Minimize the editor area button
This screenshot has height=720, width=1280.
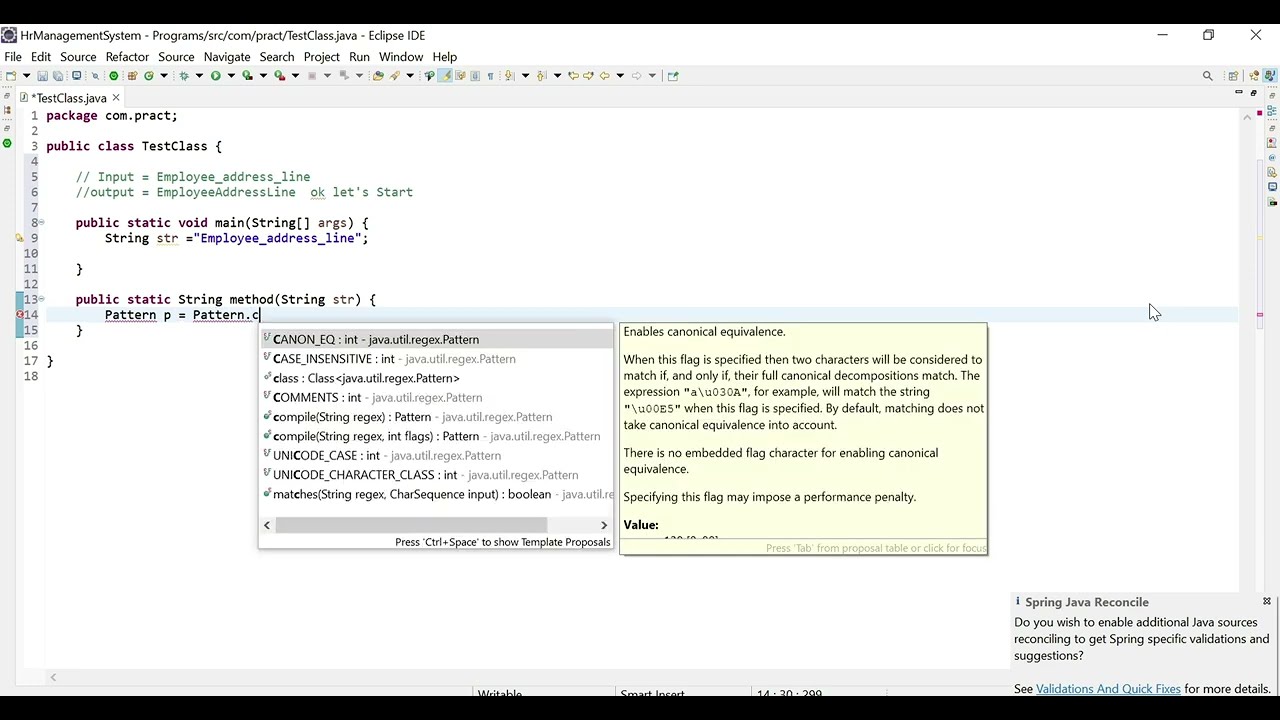pyautogui.click(x=1238, y=92)
